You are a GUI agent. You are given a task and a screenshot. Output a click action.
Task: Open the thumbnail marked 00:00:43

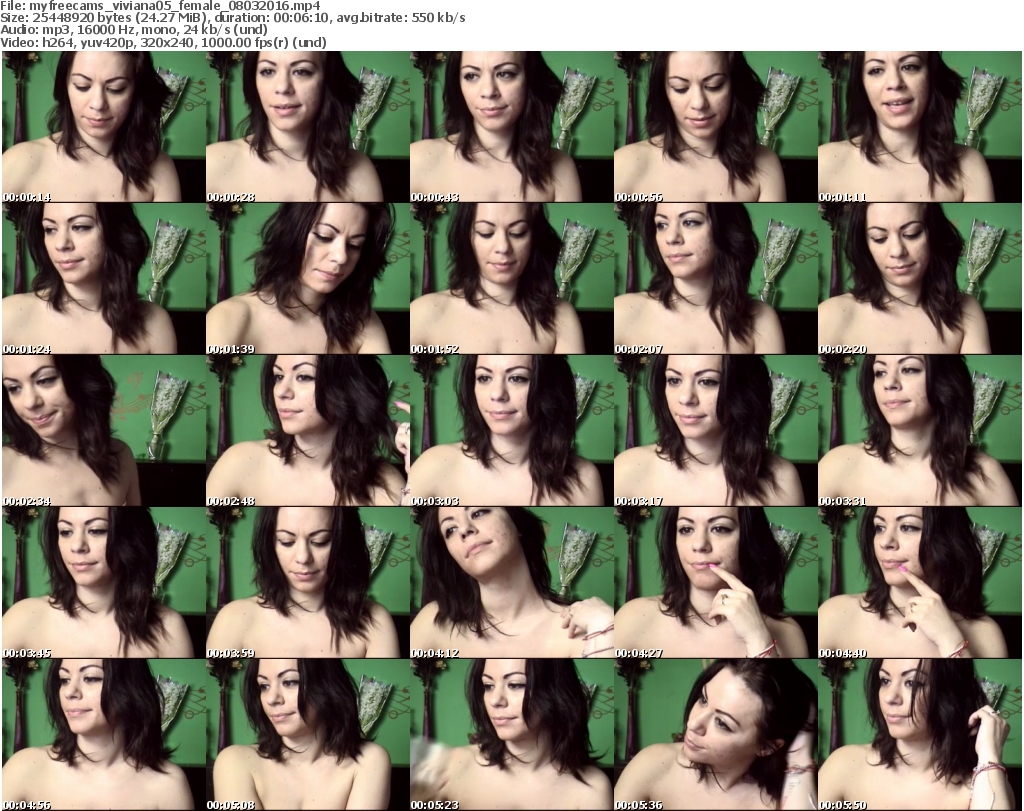click(511, 127)
